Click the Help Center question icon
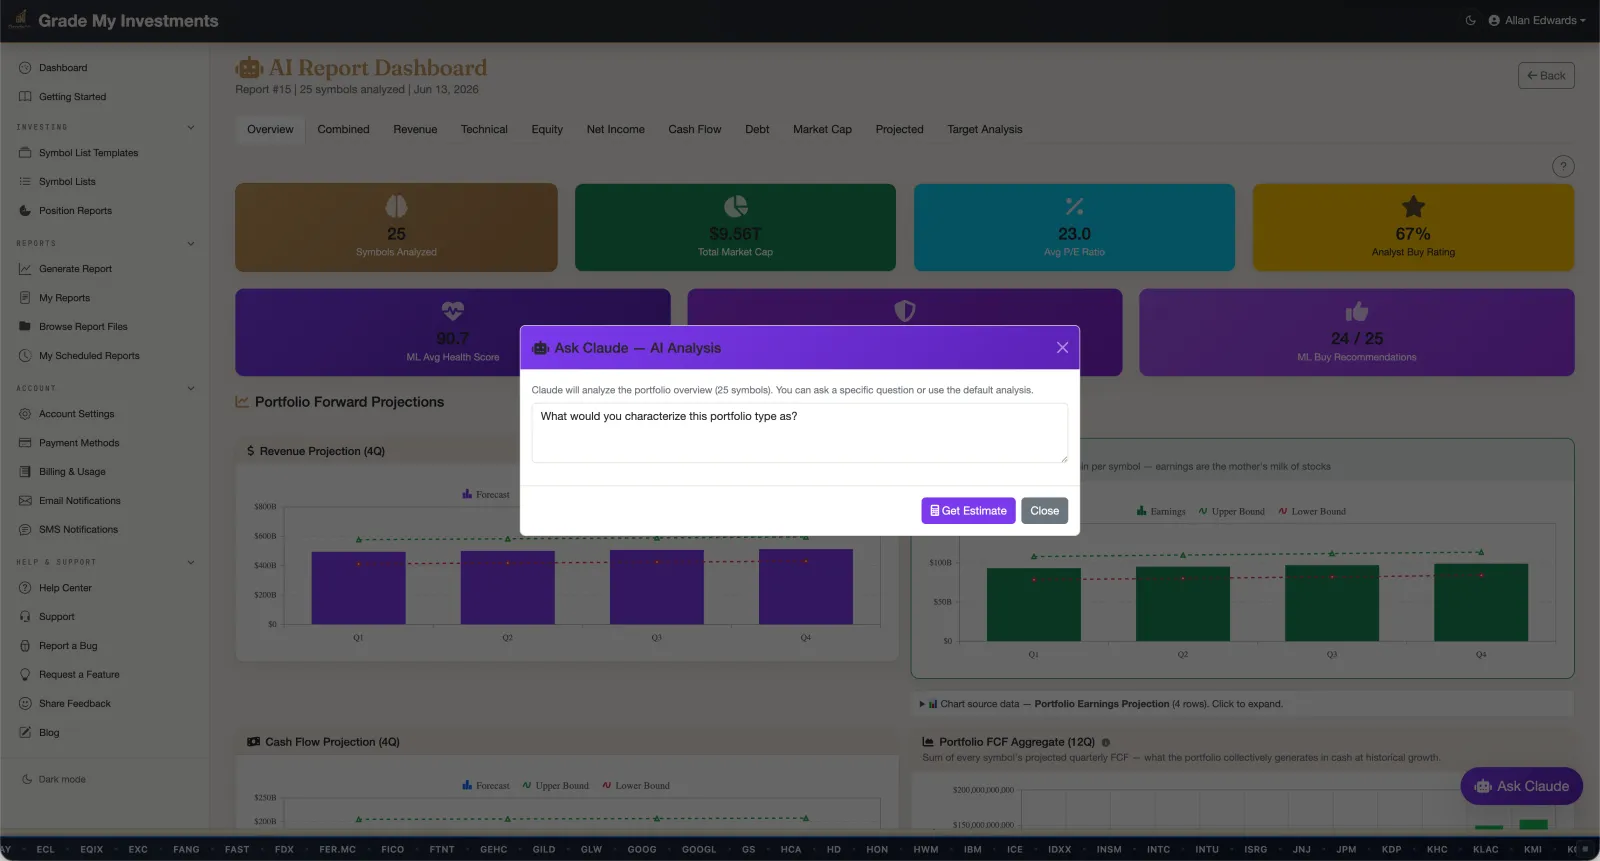This screenshot has width=1600, height=861. click(25, 588)
